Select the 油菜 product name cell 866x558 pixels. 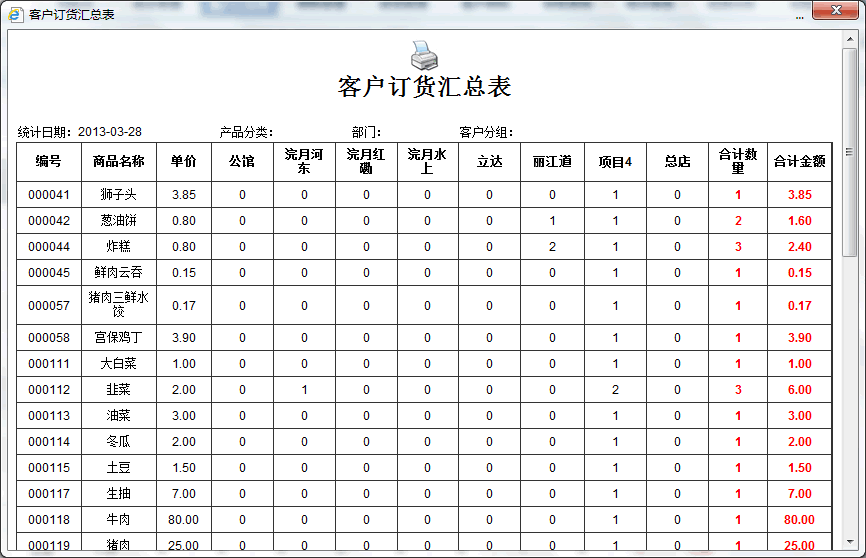(119, 415)
